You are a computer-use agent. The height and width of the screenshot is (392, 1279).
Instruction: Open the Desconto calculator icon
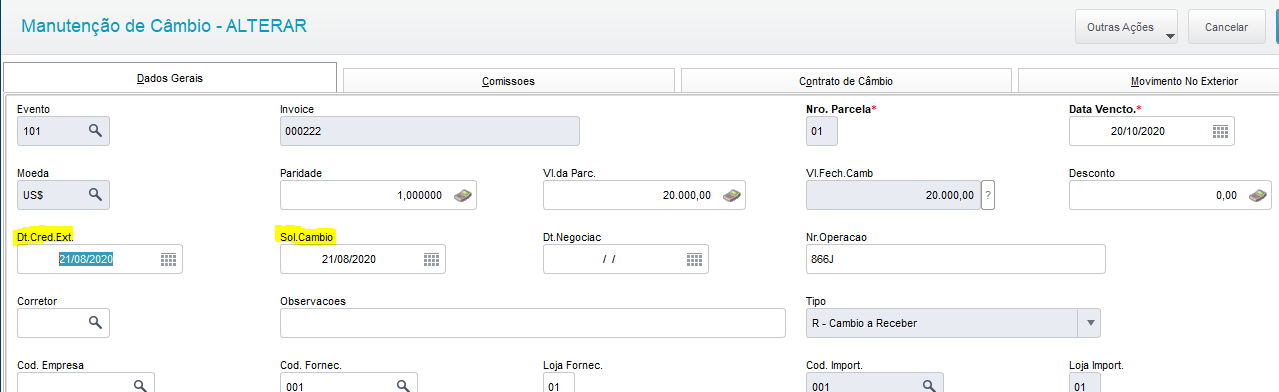pos(1259,195)
